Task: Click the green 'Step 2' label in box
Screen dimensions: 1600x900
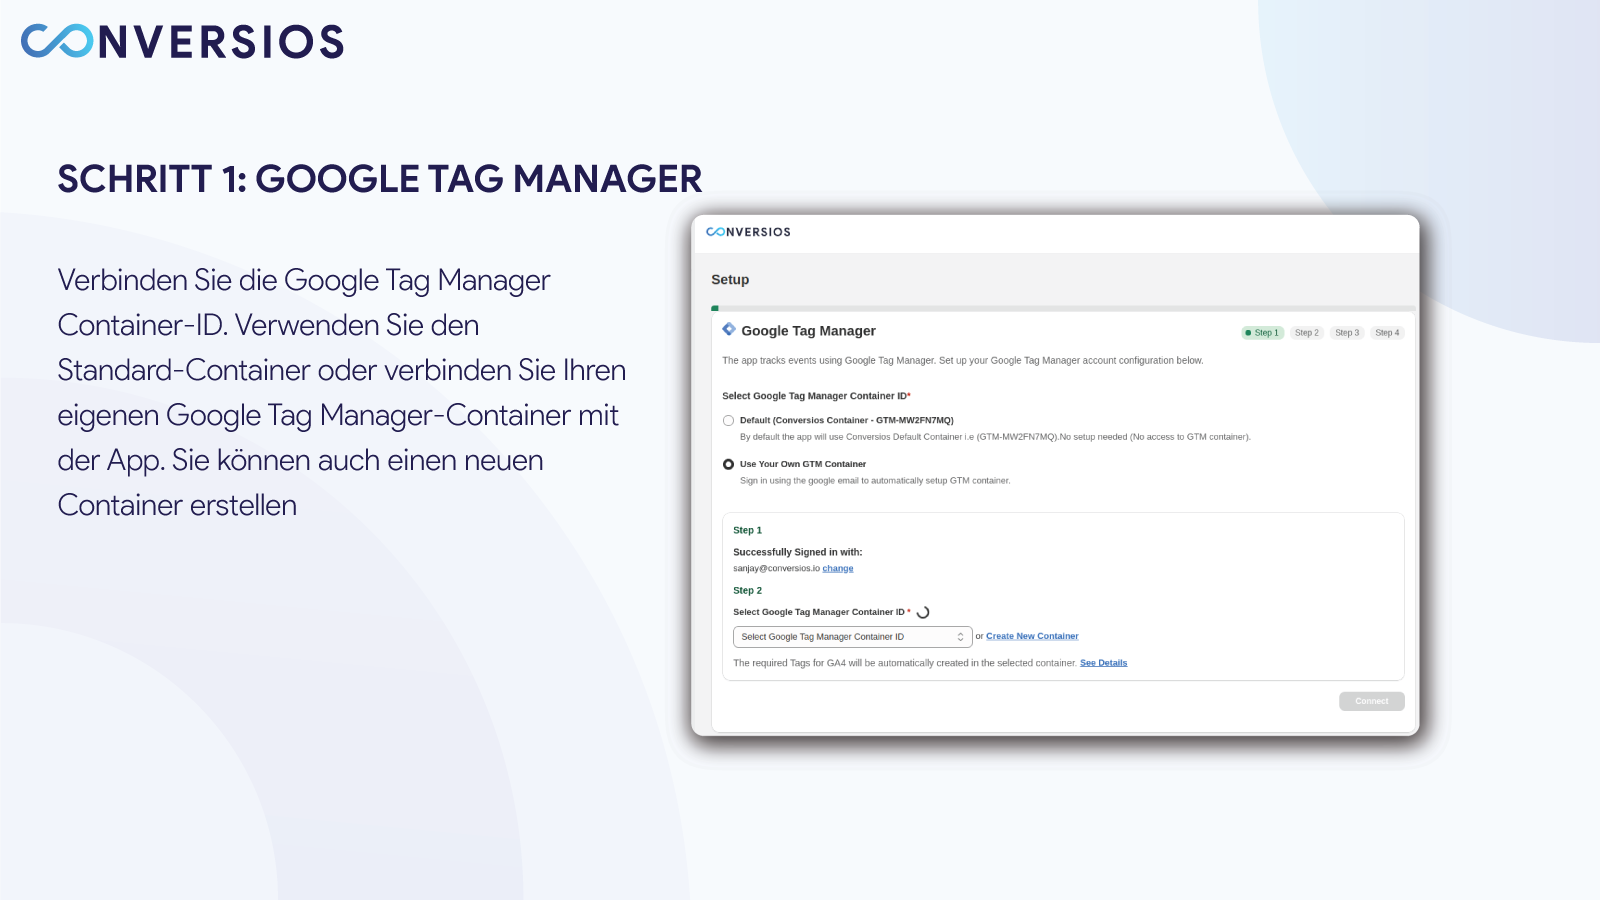Action: (x=747, y=591)
